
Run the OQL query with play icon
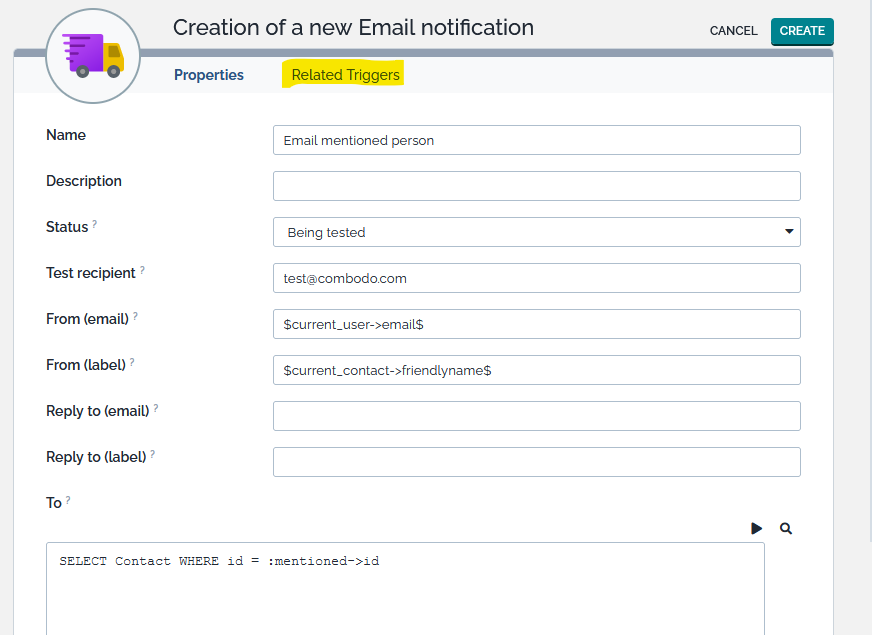tap(757, 528)
